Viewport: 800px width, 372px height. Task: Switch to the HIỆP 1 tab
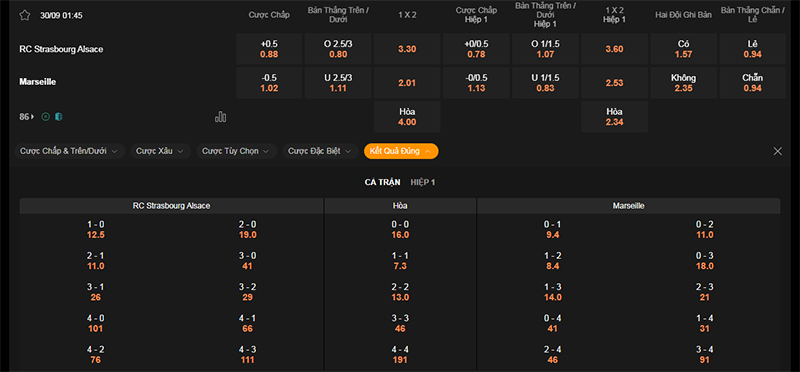coord(423,182)
